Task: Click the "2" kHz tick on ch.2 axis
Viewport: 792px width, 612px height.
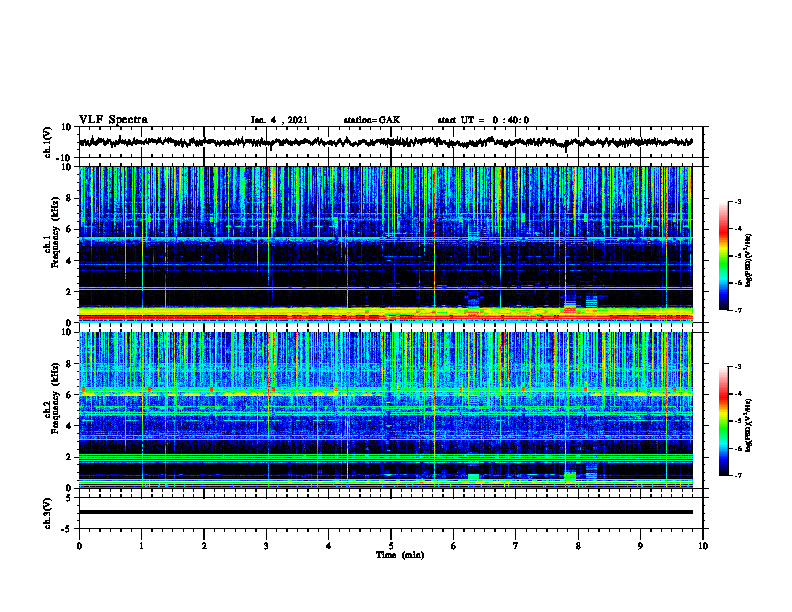Action: (x=69, y=457)
